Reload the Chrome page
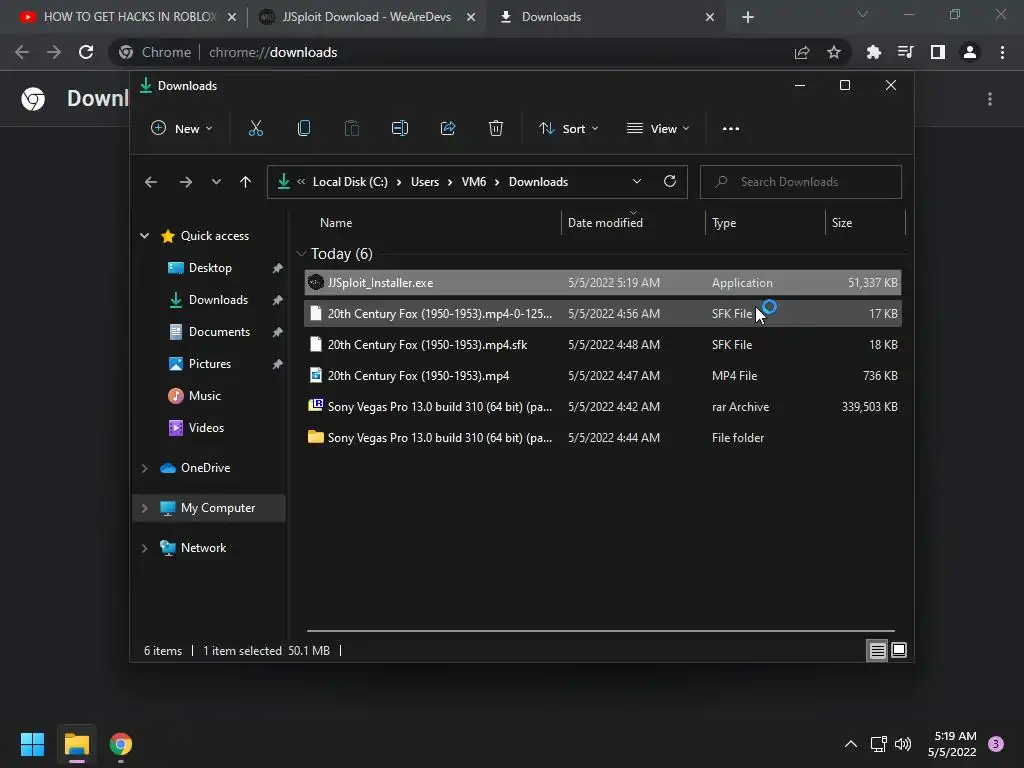 click(x=86, y=52)
